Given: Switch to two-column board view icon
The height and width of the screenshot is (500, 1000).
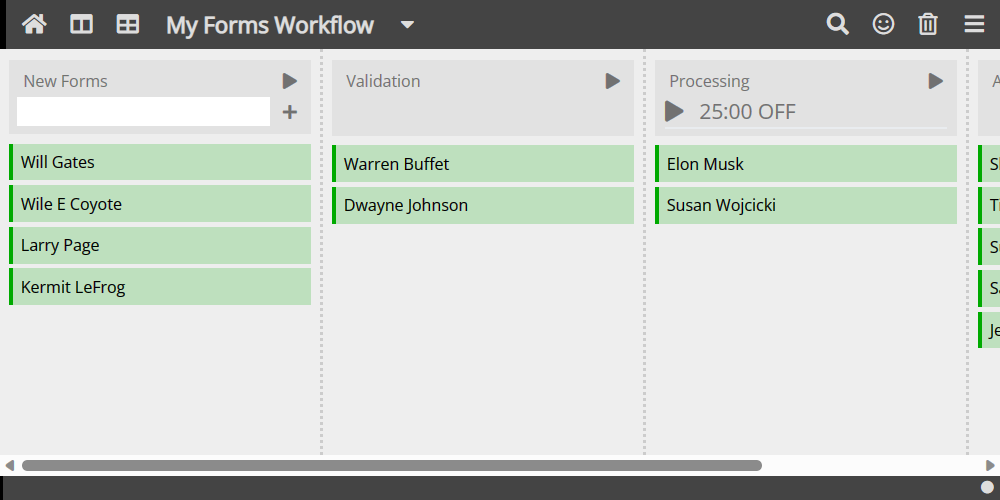Looking at the screenshot, I should pyautogui.click(x=82, y=24).
